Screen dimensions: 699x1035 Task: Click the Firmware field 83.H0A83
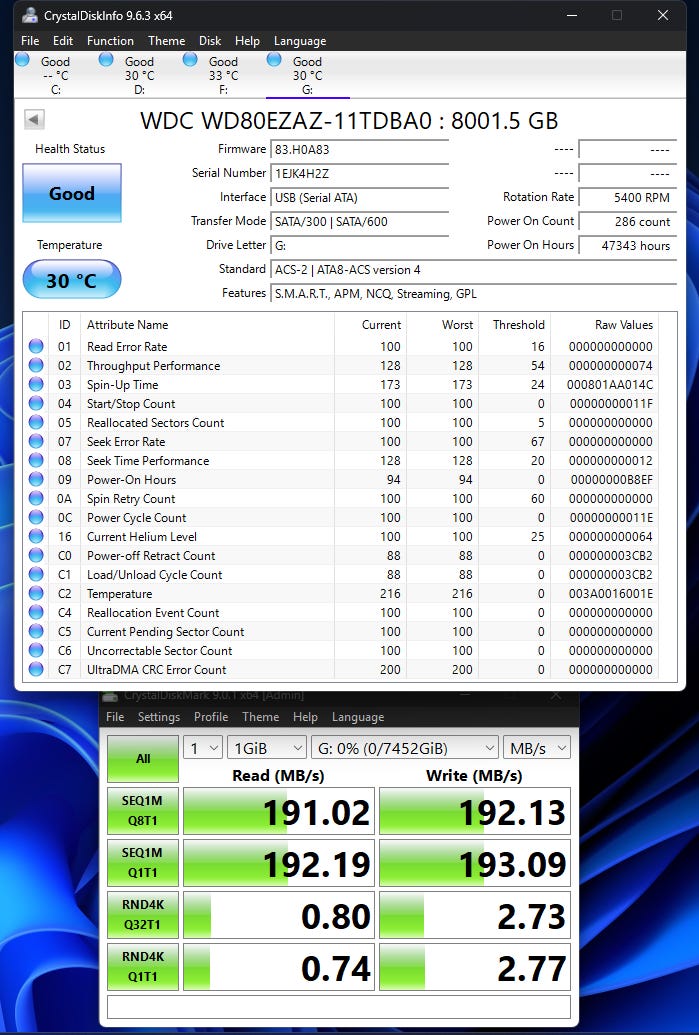pyautogui.click(x=360, y=149)
